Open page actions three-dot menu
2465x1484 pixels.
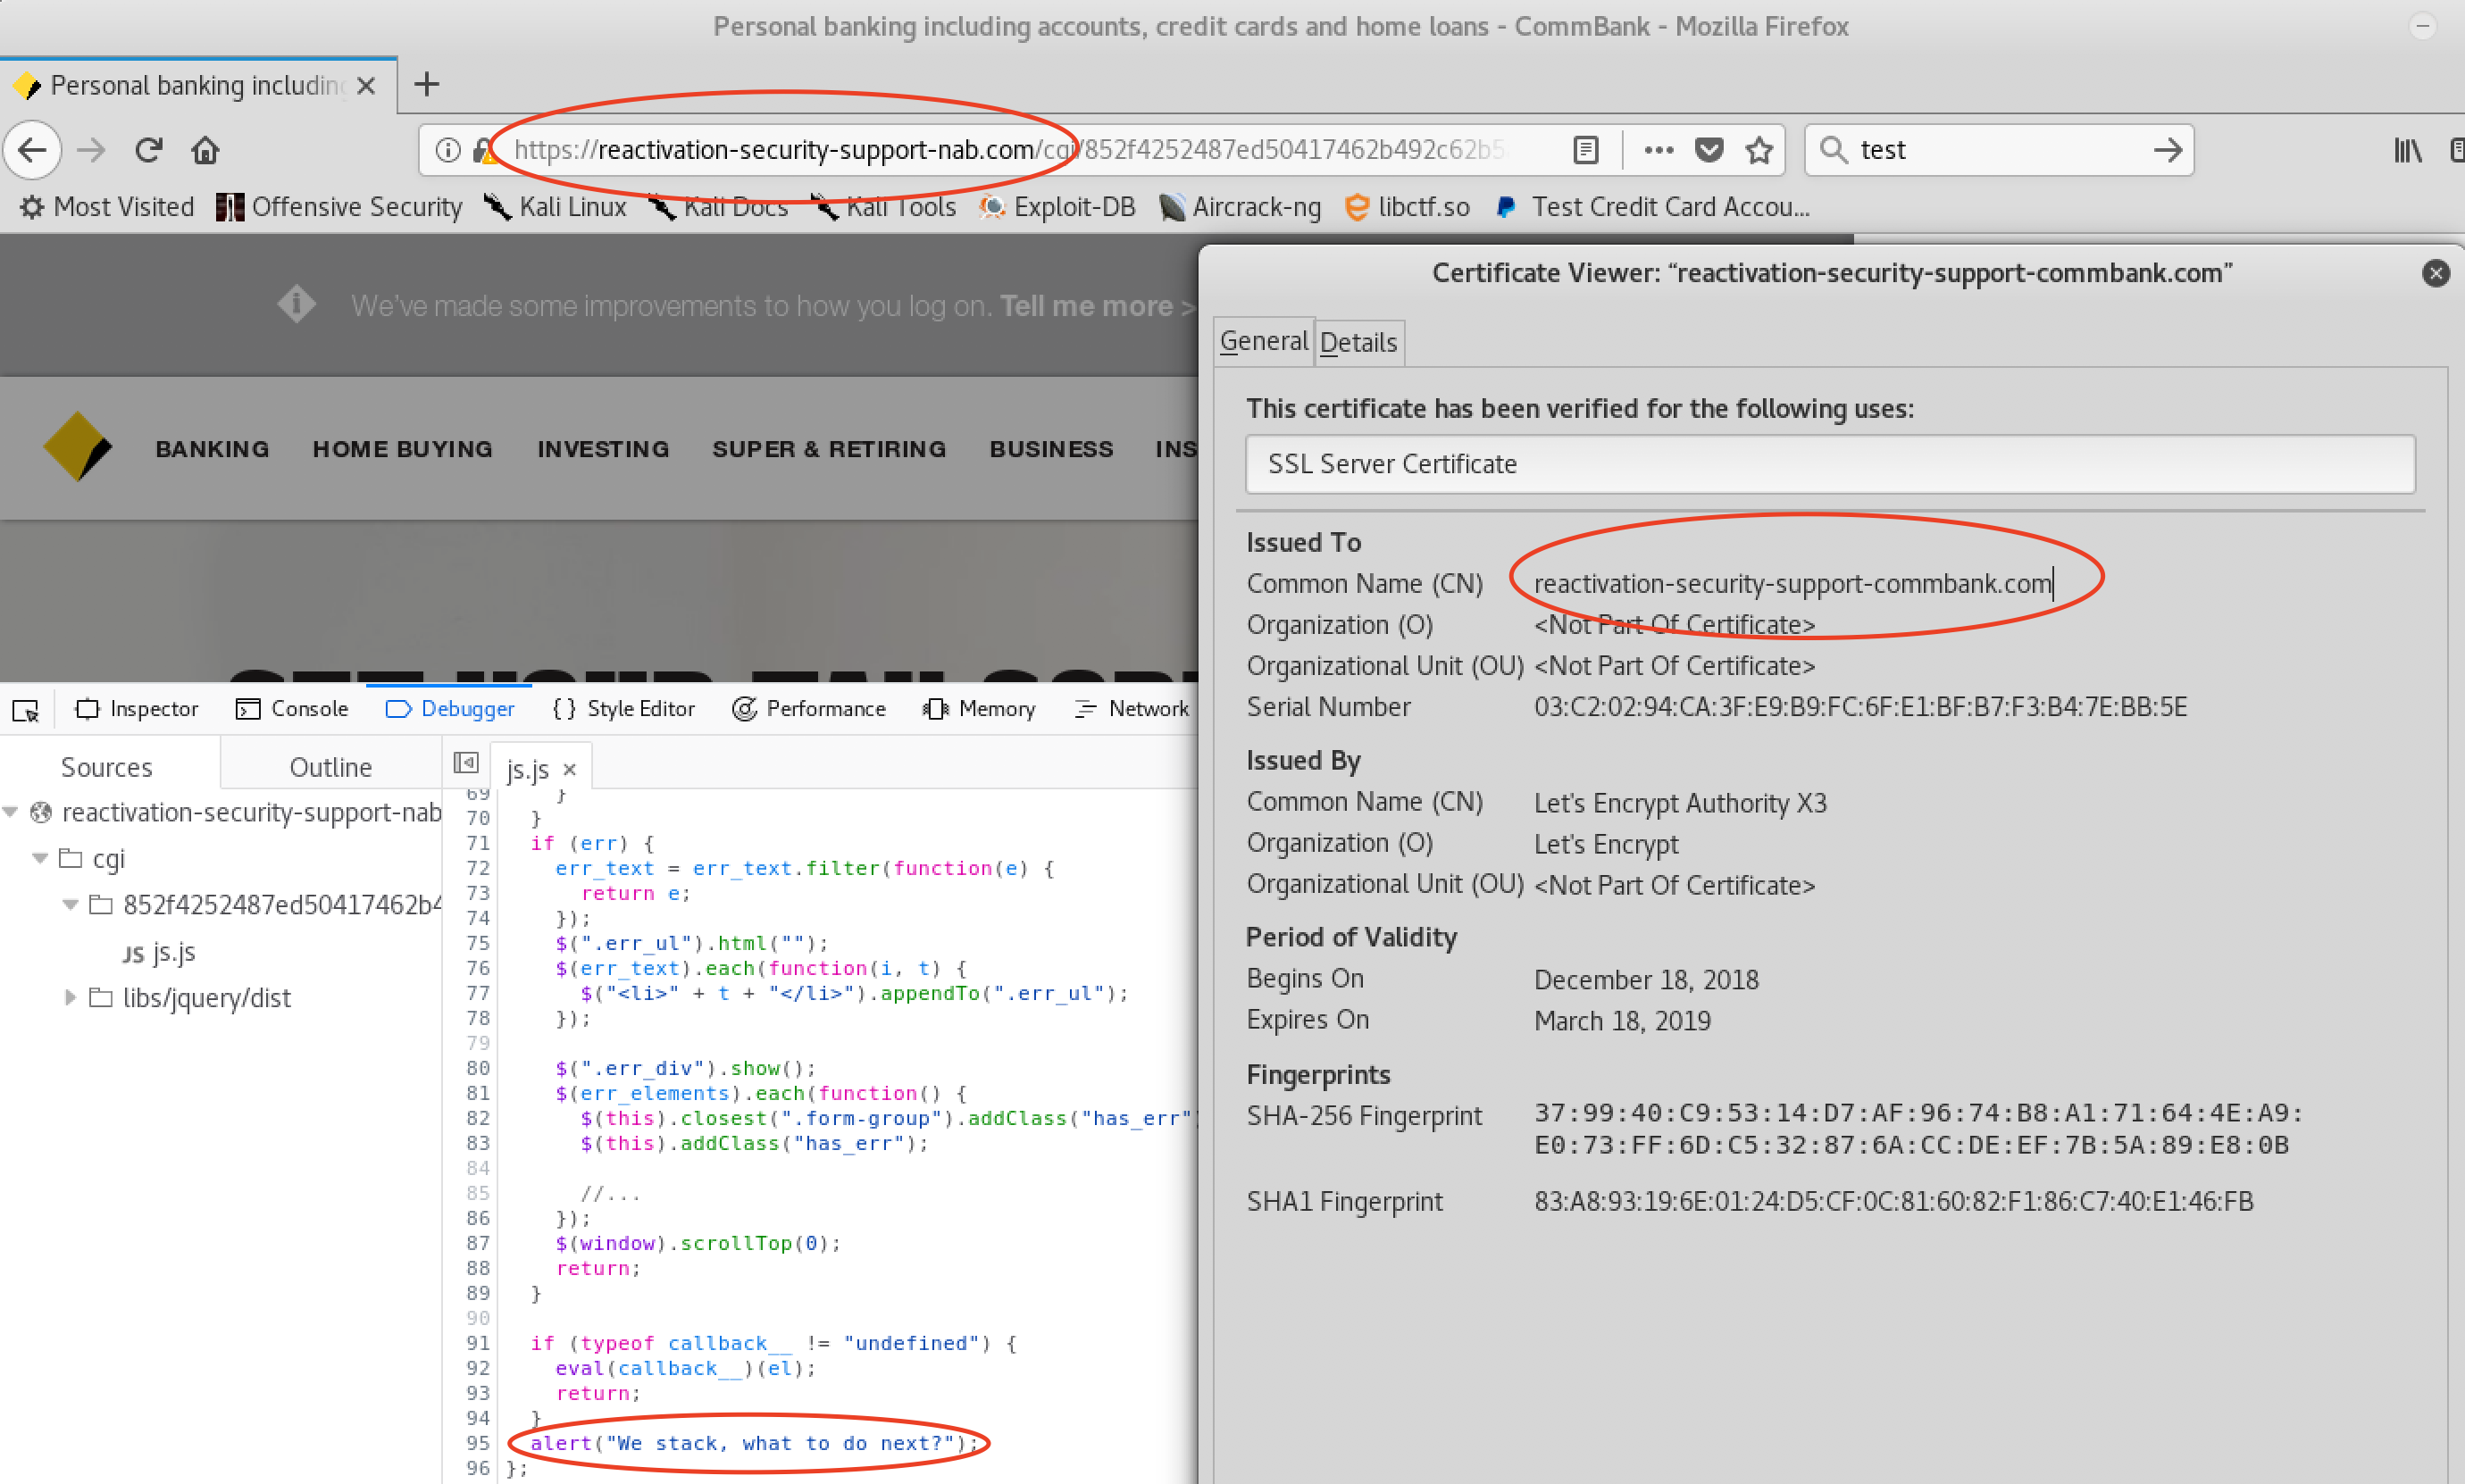[x=1658, y=150]
